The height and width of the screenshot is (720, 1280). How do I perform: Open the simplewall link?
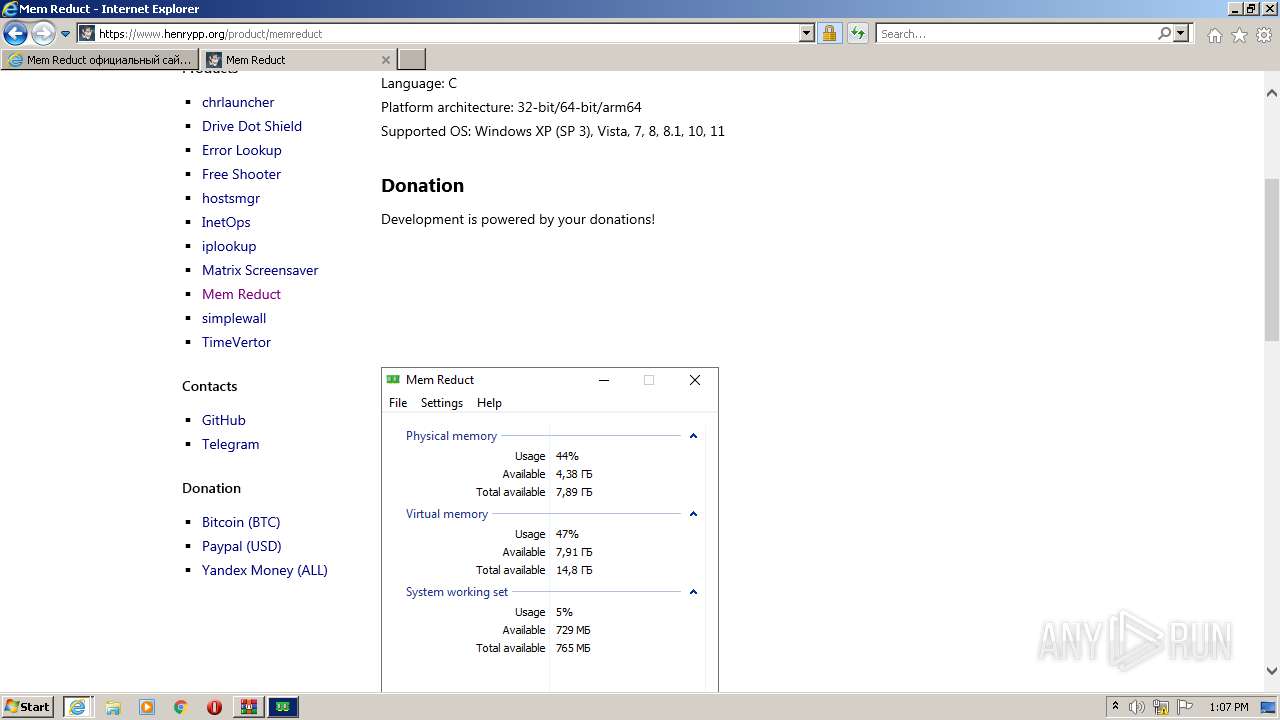click(234, 318)
